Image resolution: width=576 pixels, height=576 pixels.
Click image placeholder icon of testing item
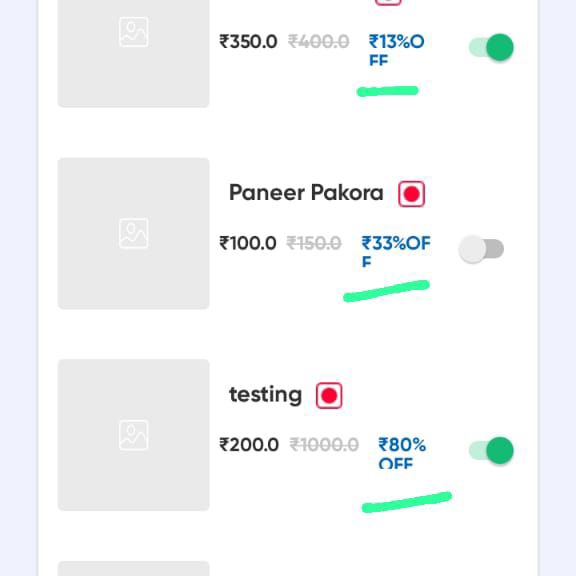tap(134, 435)
